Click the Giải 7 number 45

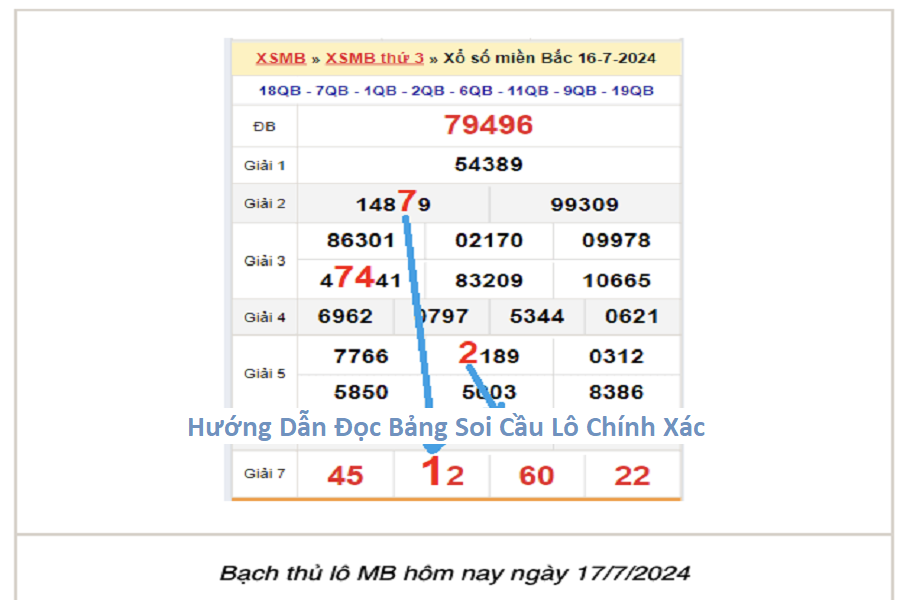[345, 475]
